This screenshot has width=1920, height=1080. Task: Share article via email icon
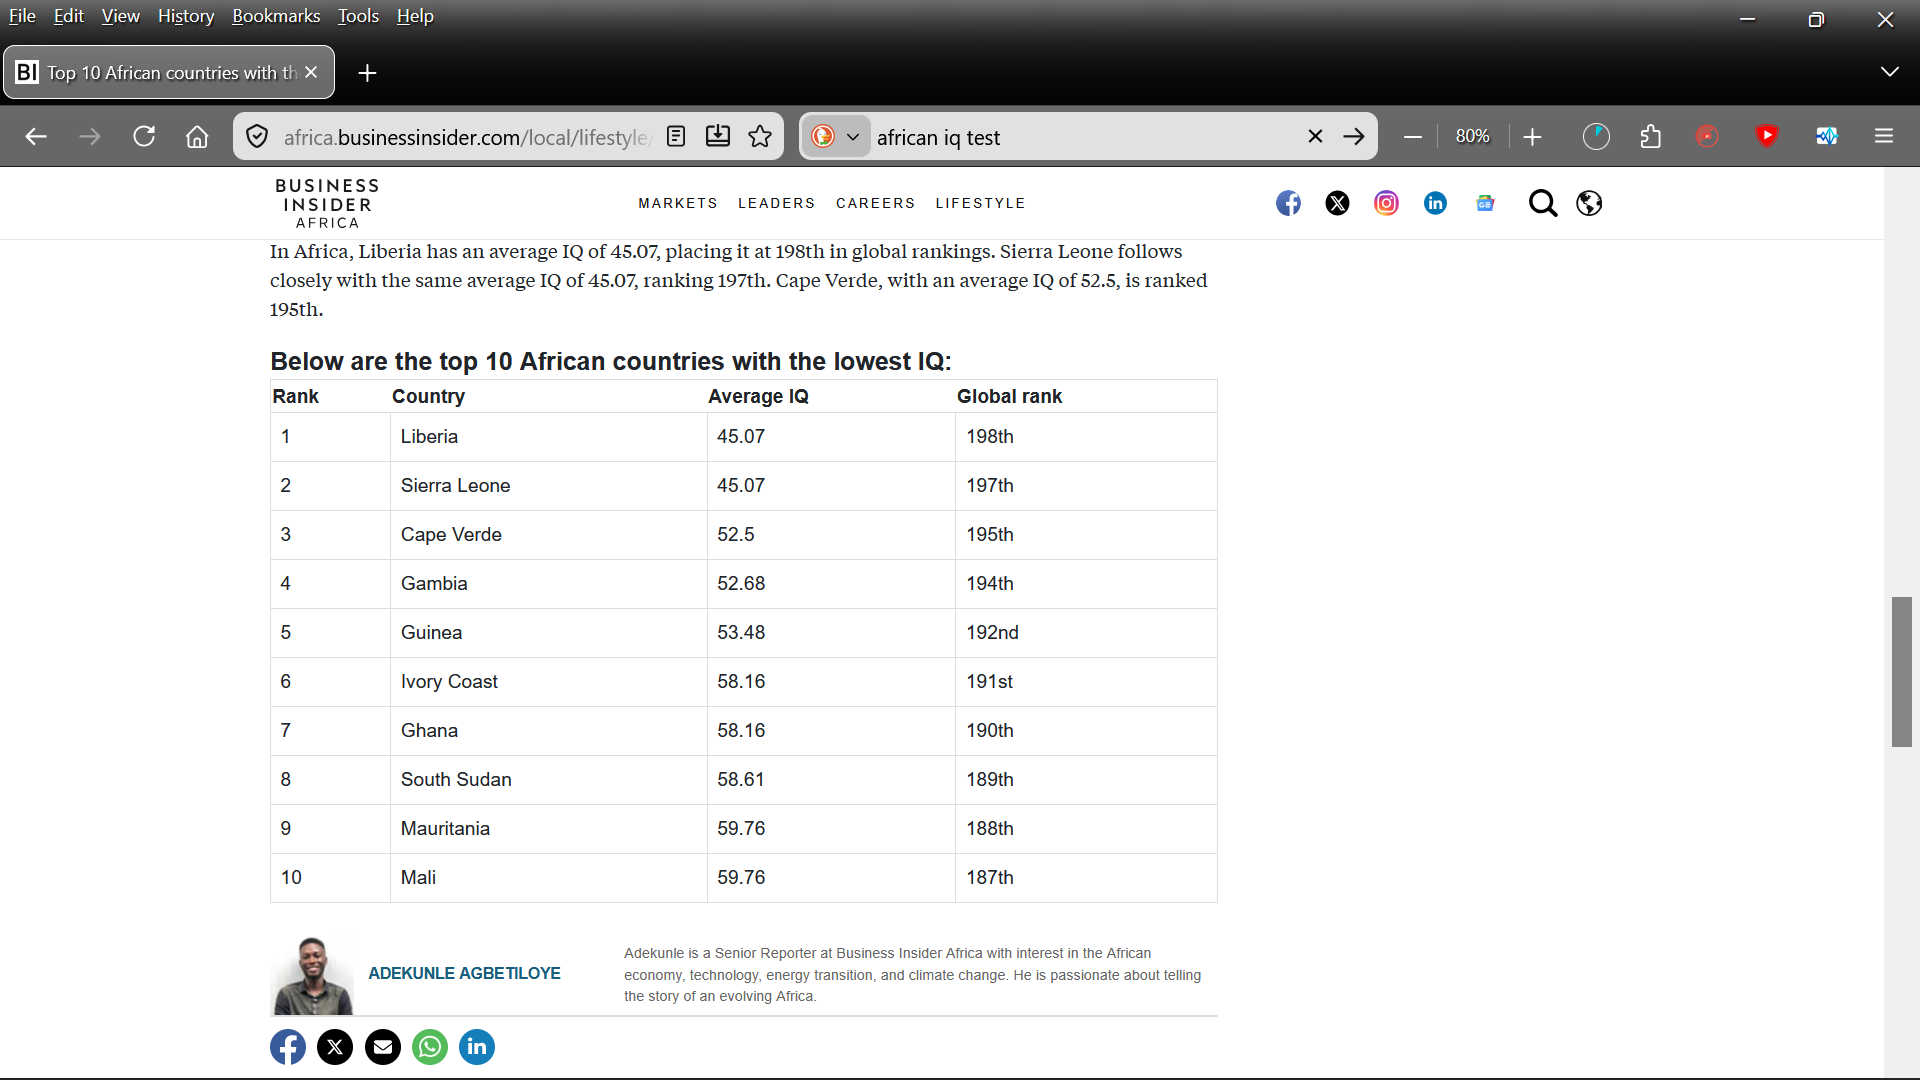coord(382,1047)
